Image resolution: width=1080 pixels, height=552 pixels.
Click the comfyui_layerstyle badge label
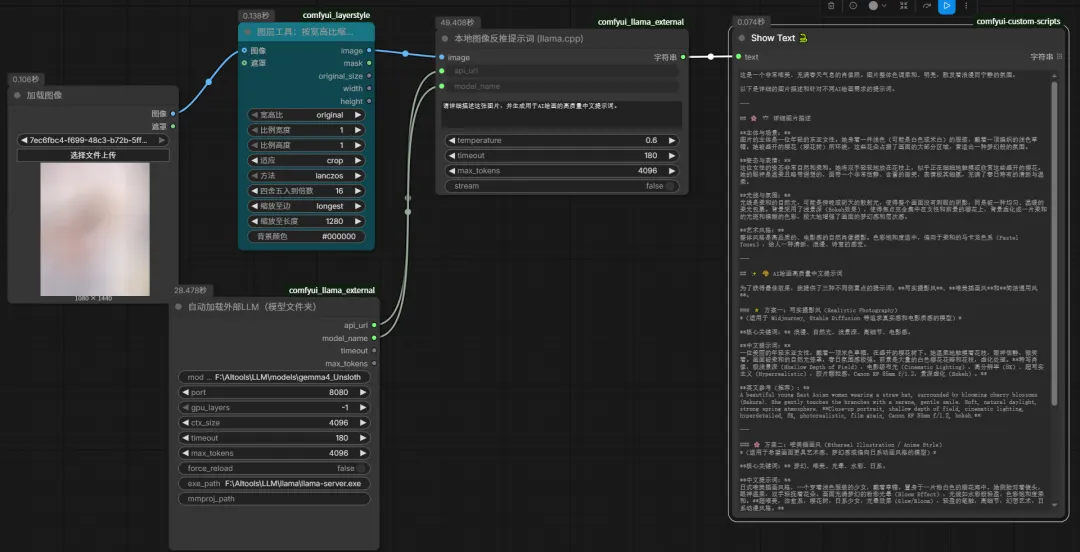(336, 15)
